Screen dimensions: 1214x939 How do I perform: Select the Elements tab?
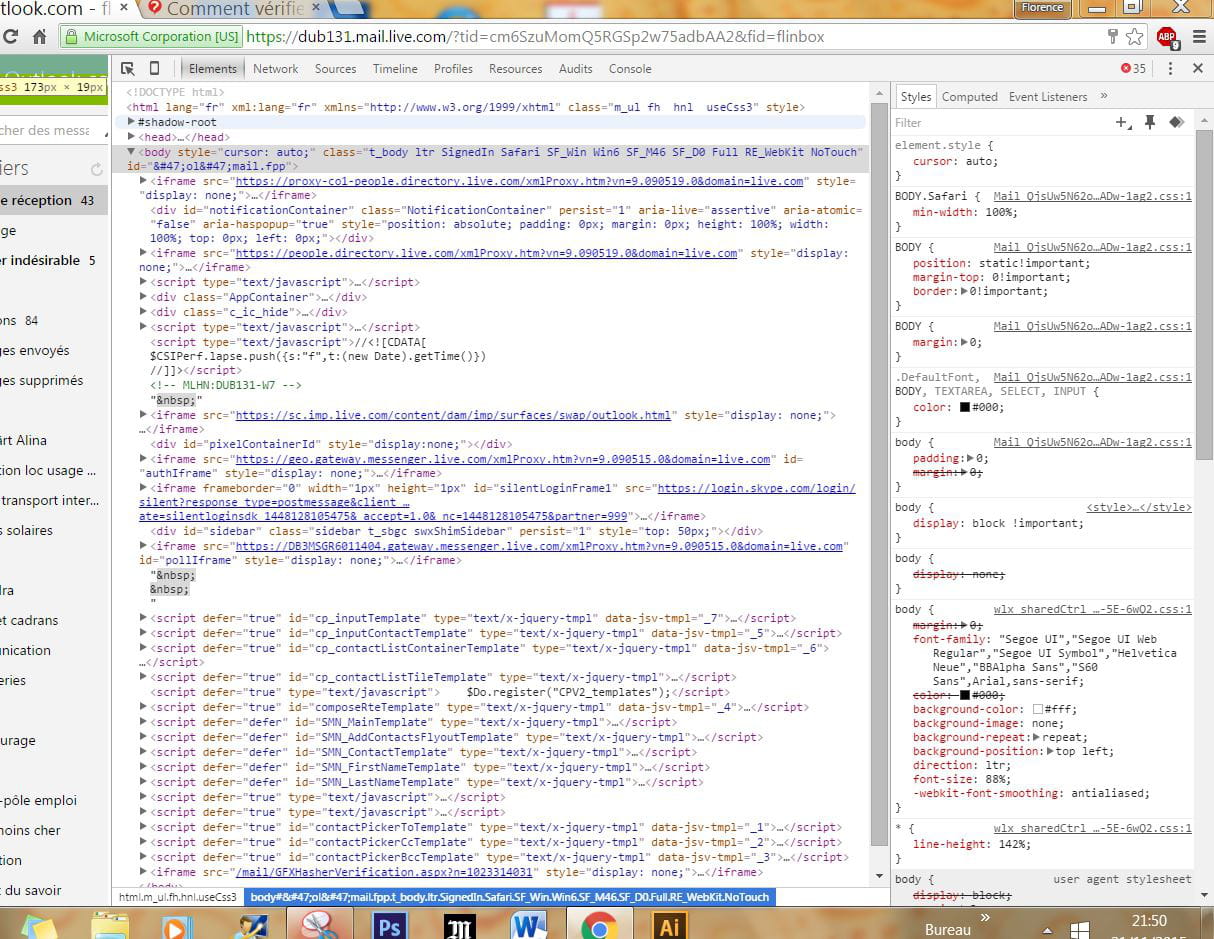[x=212, y=69]
